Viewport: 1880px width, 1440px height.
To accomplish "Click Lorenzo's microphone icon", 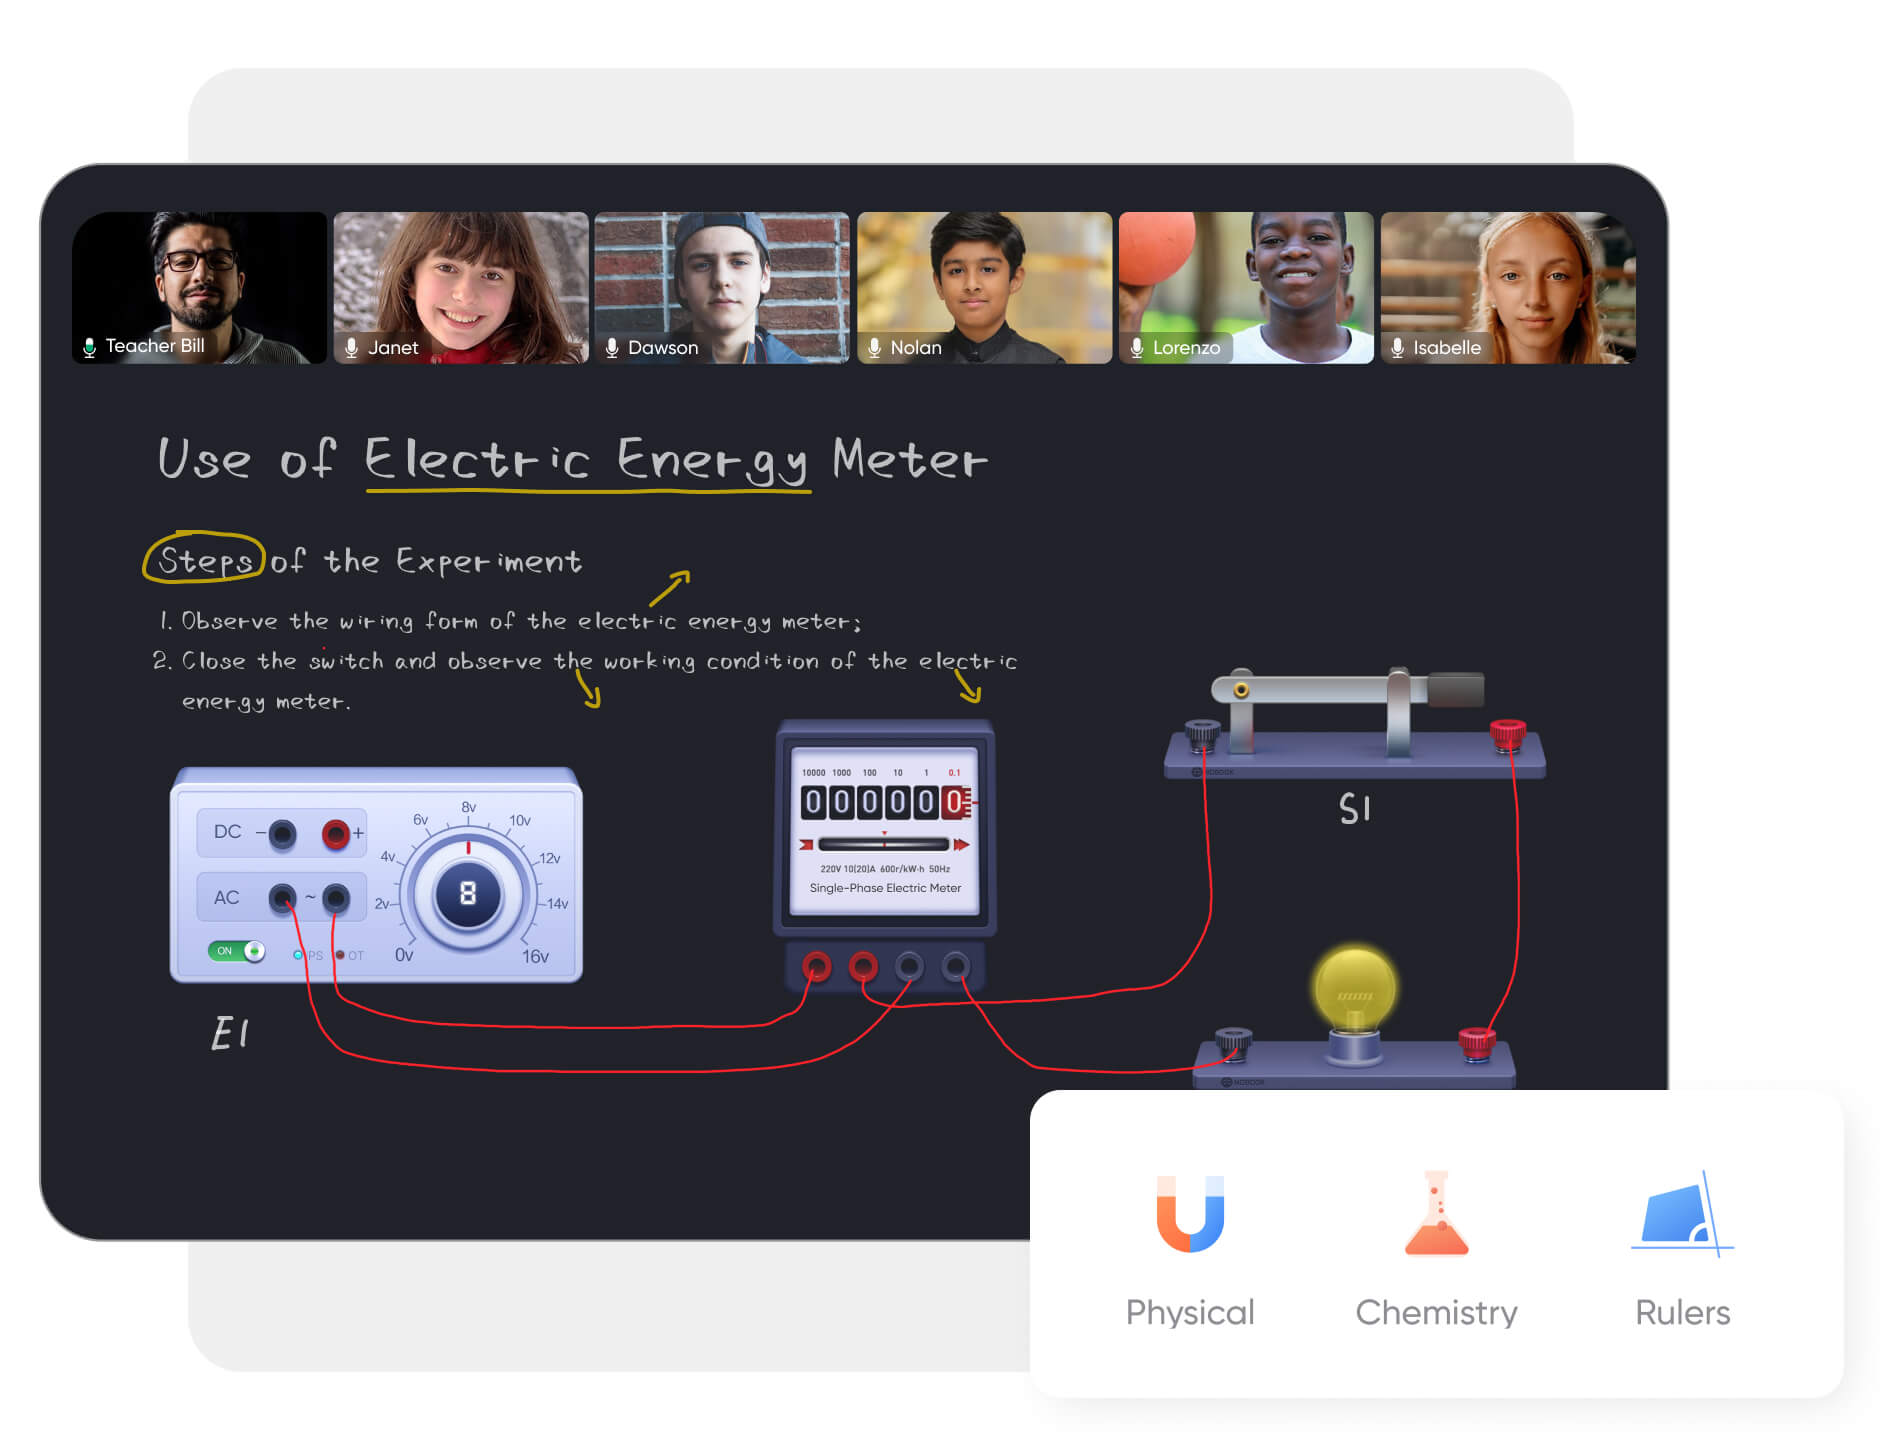I will coord(1136,348).
